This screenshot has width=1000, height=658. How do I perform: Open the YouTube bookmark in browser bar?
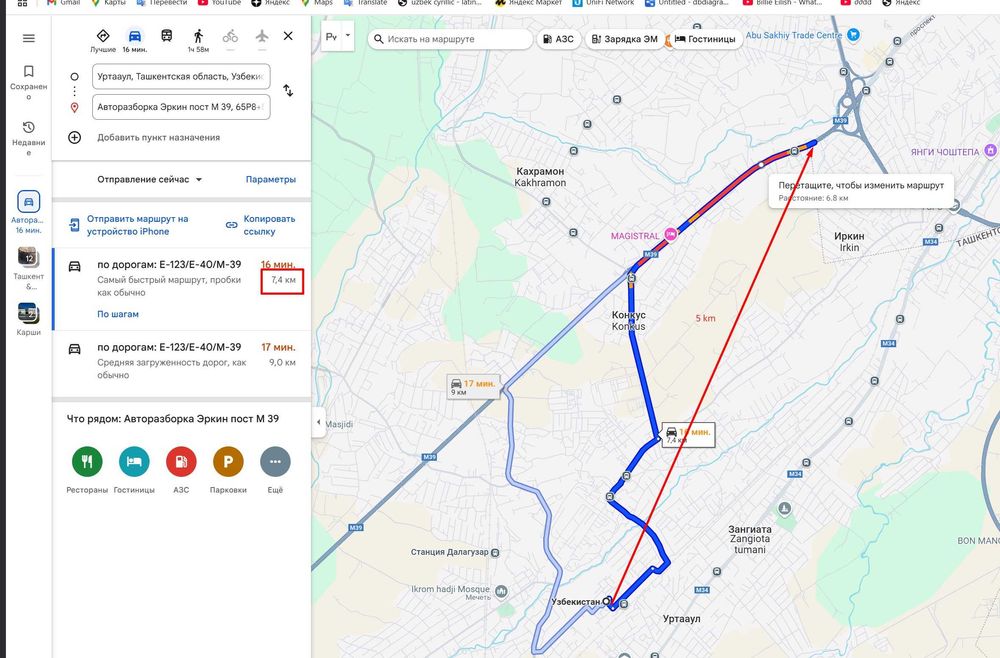click(x=219, y=3)
